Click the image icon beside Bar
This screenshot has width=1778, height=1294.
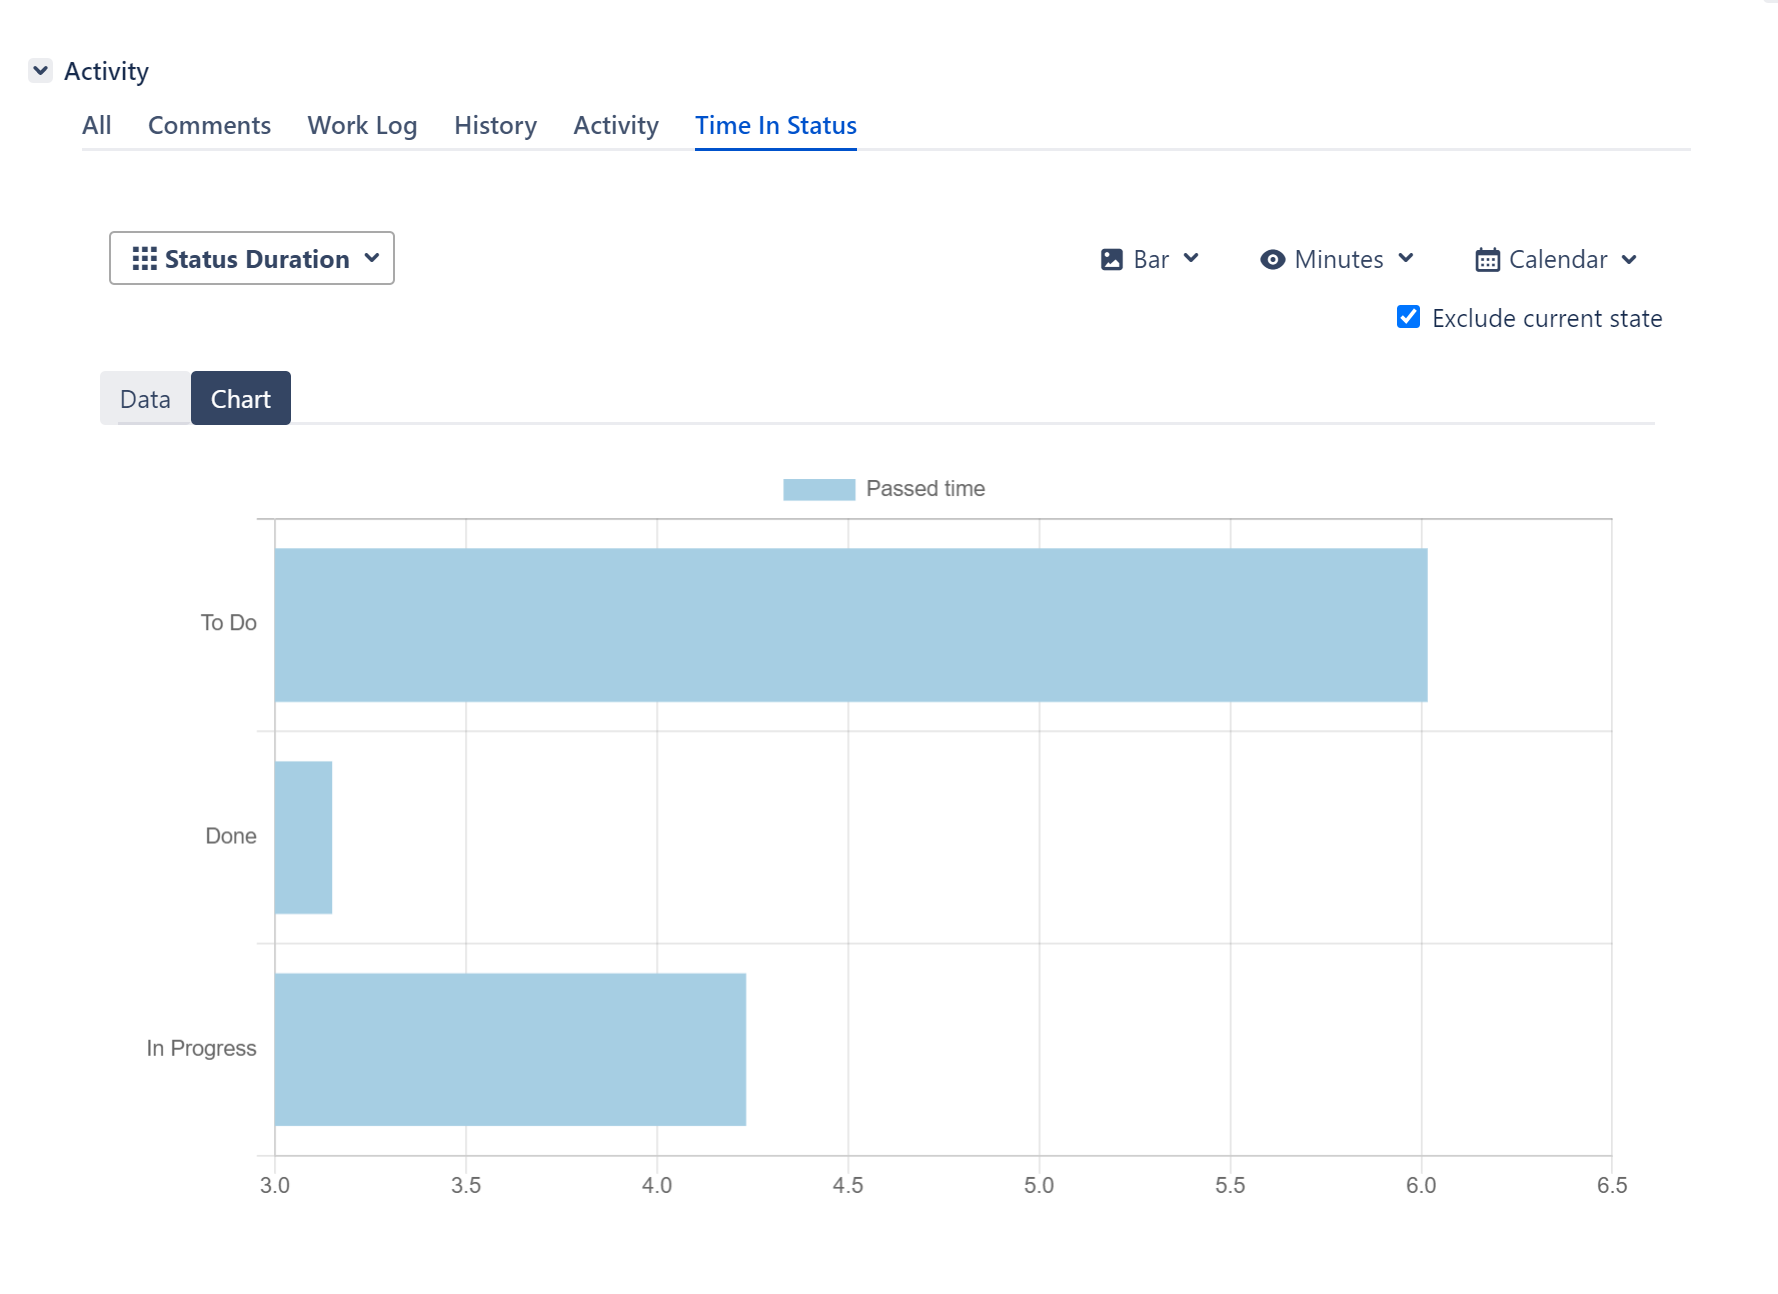pos(1111,260)
